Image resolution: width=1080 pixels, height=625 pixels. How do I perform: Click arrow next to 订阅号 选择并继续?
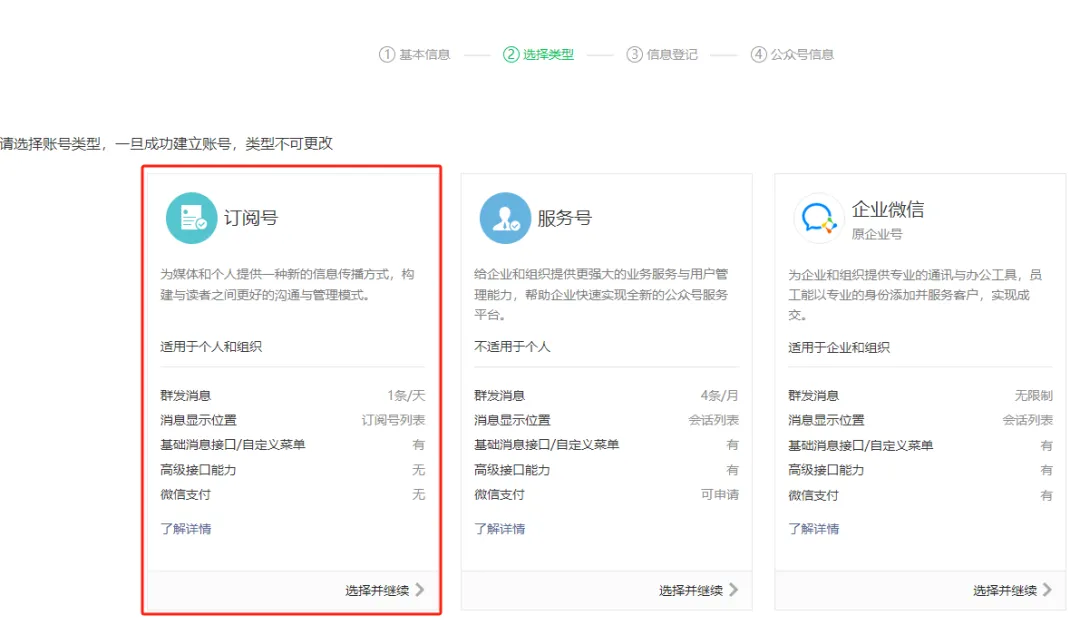tap(419, 590)
